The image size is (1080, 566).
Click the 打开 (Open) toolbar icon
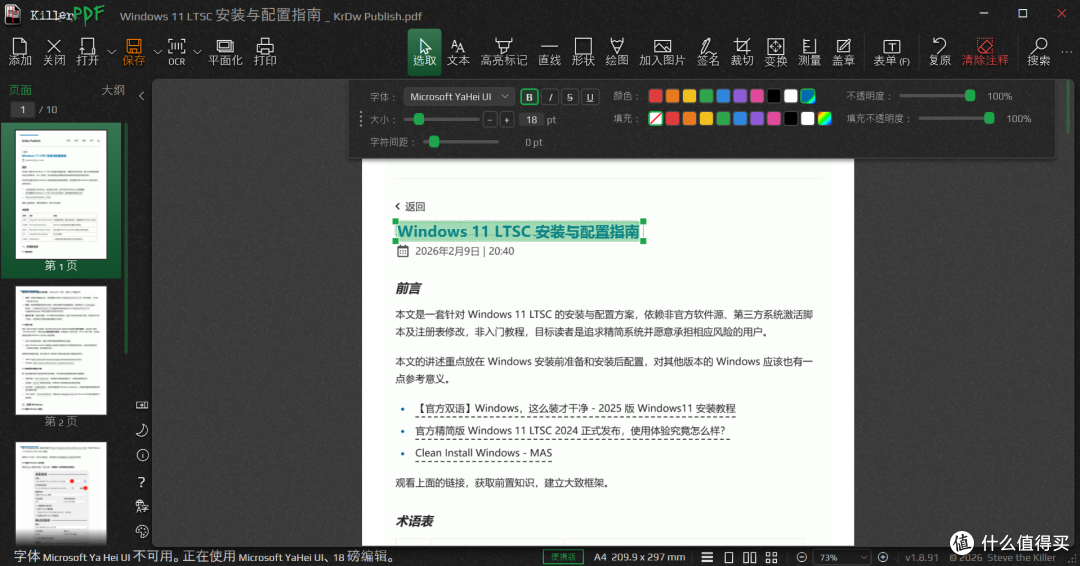tap(87, 52)
